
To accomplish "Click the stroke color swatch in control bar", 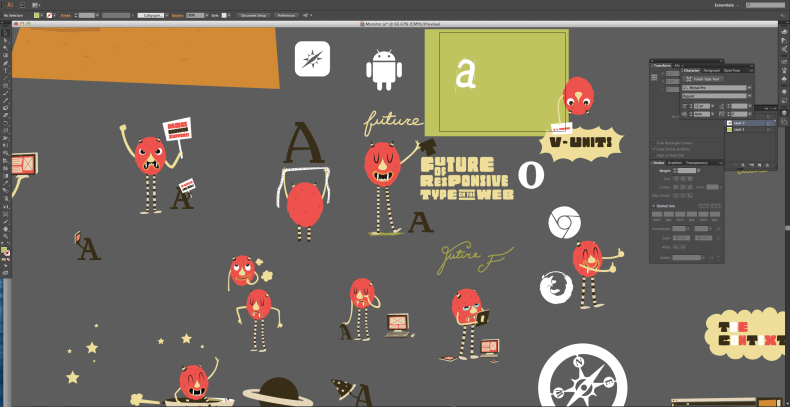I will [x=49, y=15].
